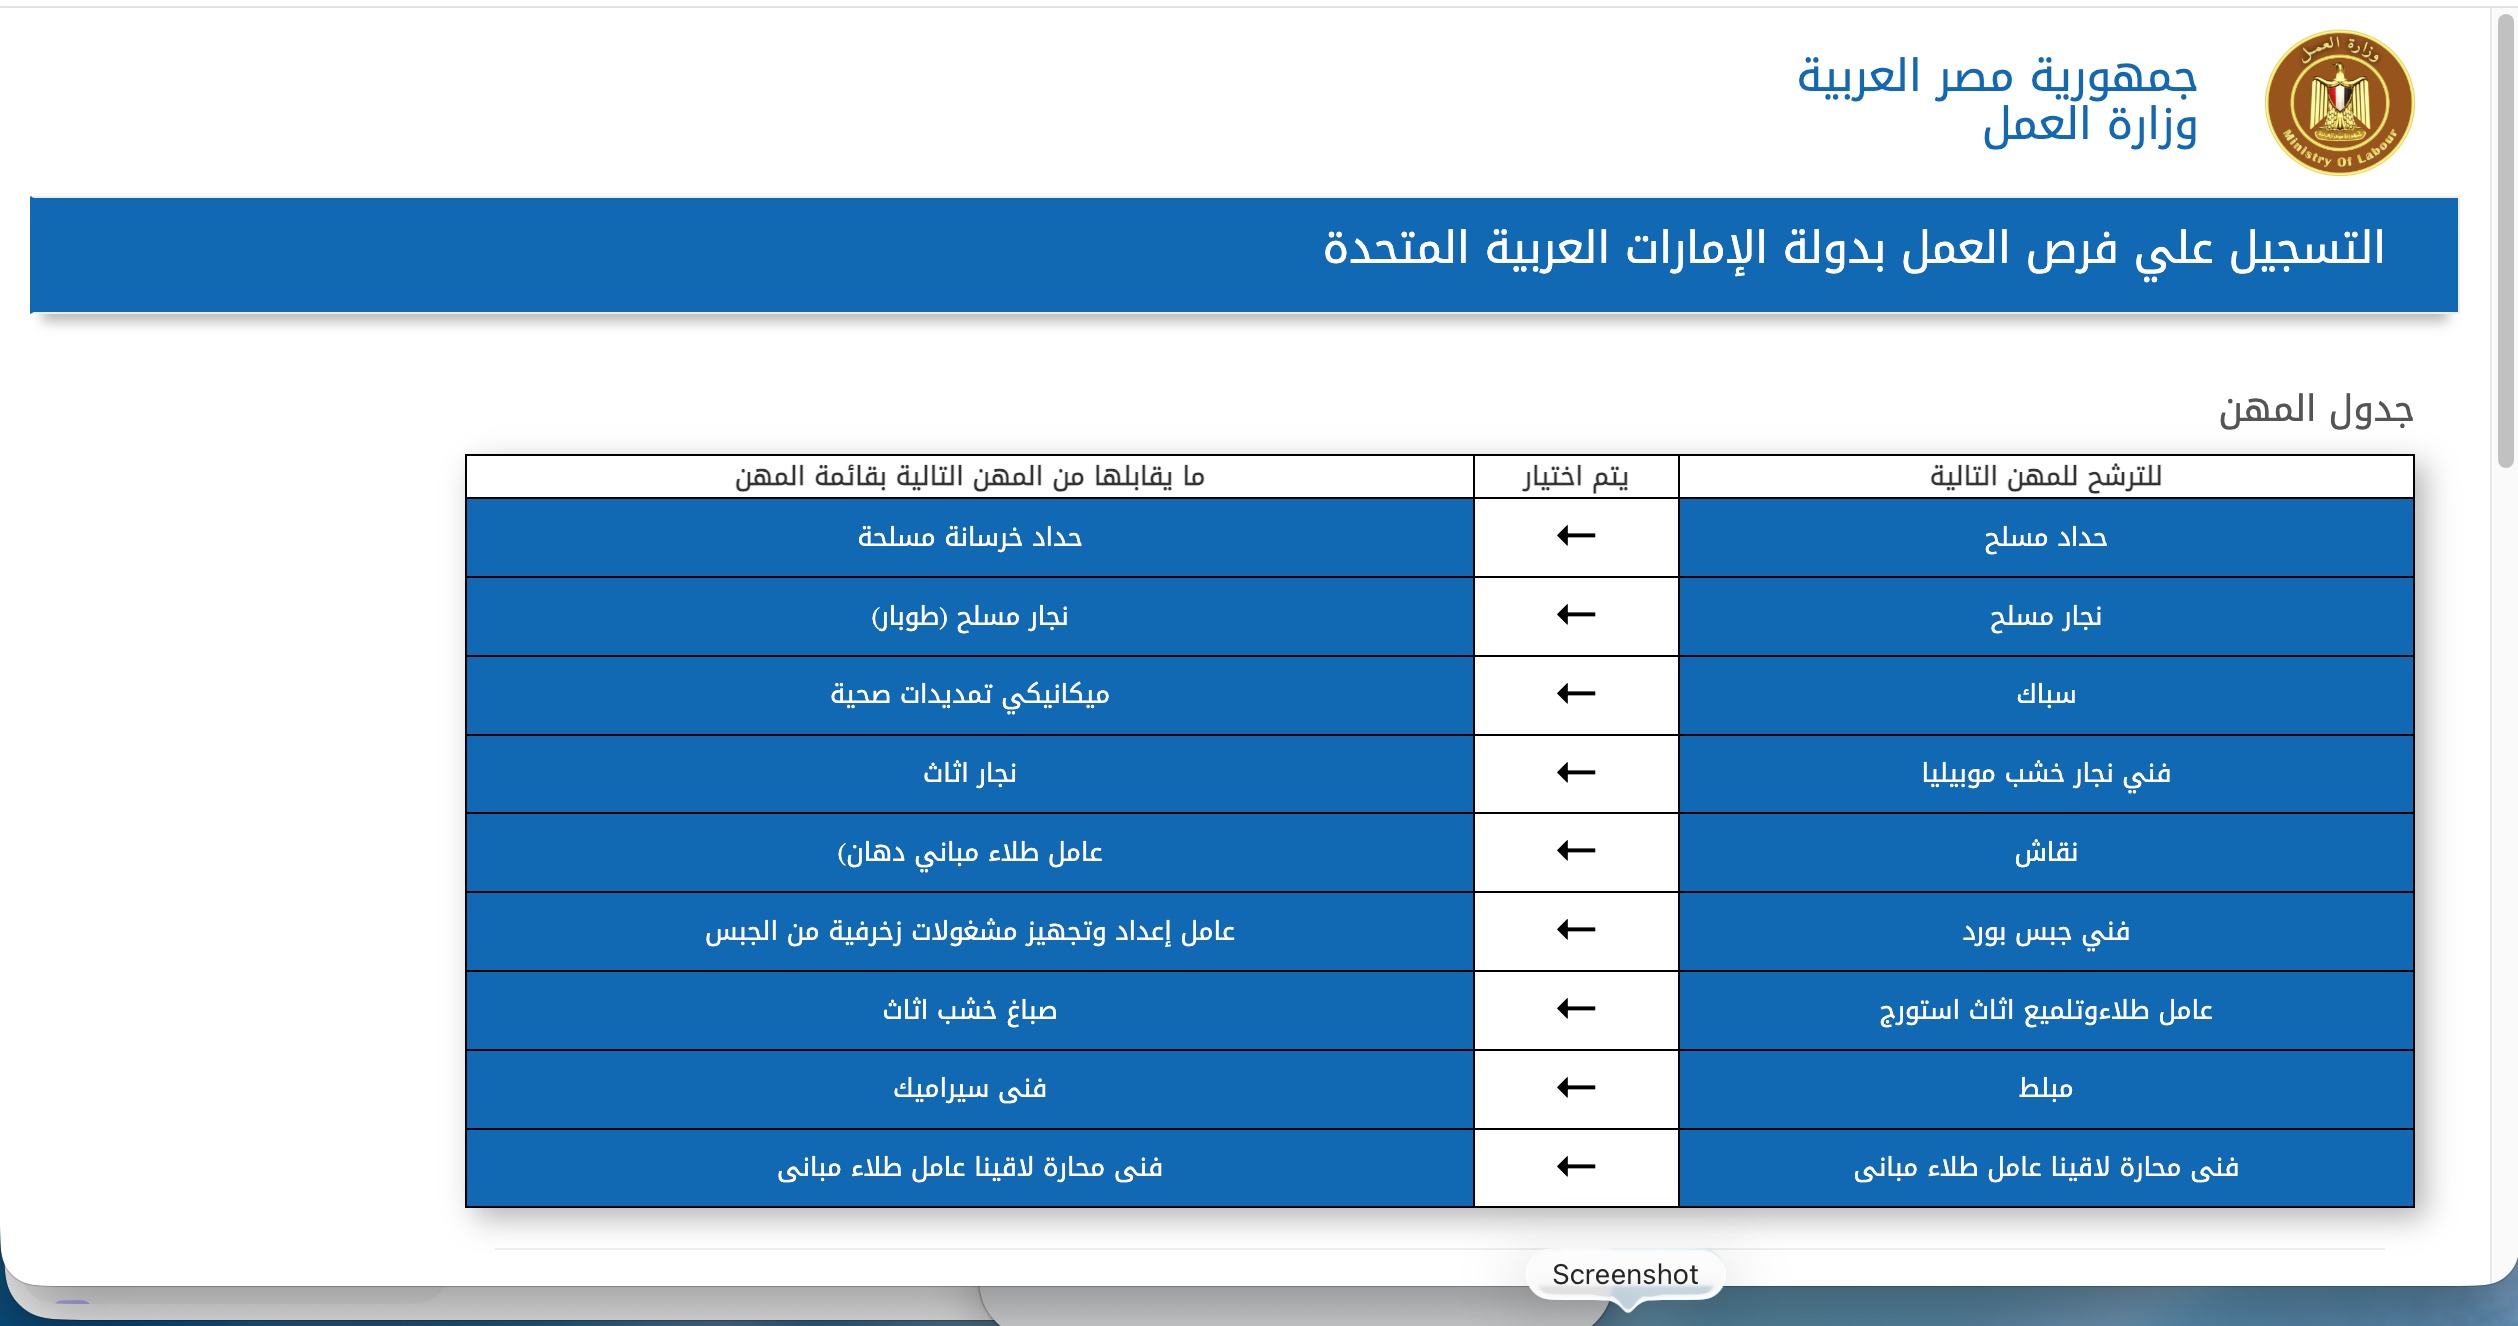The image size is (2518, 1326).
Task: Click the arrow in the last table row
Action: [x=1576, y=1167]
